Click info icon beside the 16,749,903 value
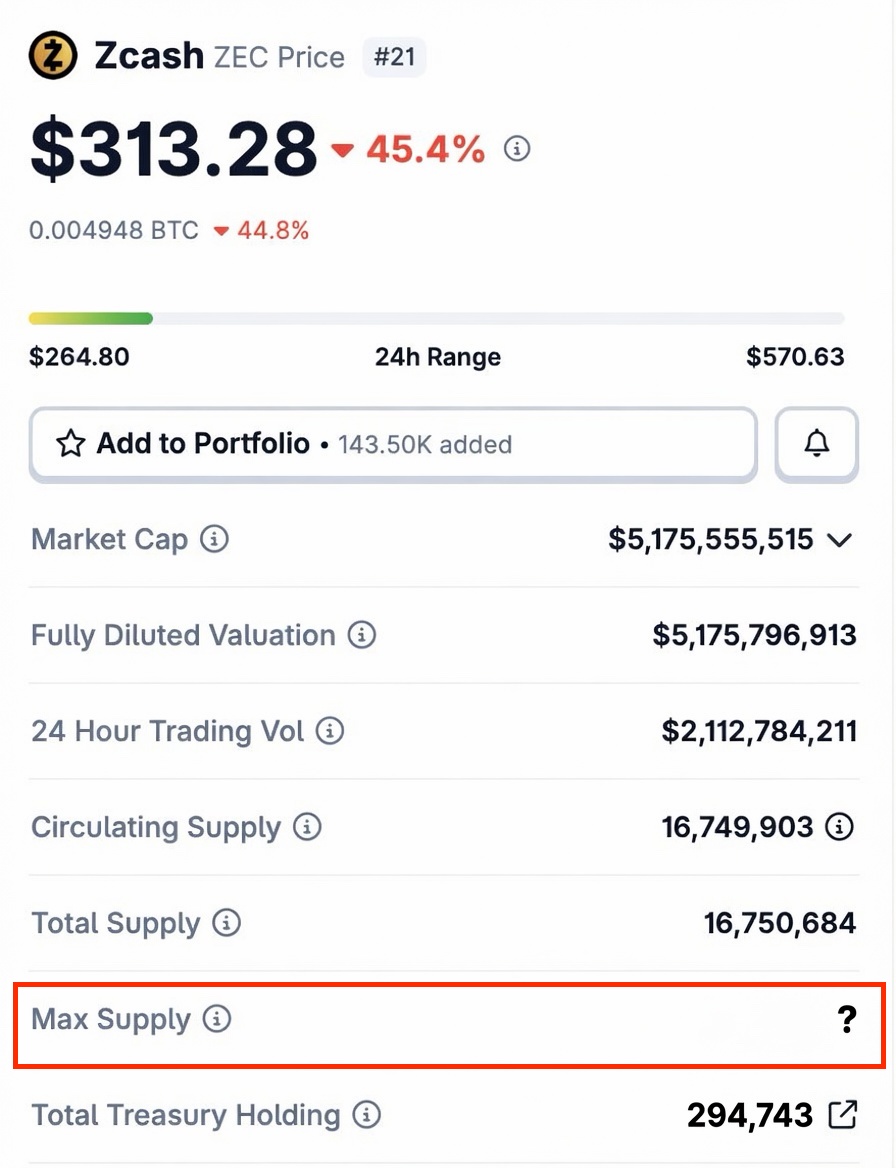This screenshot has height=1168, width=896. click(x=839, y=827)
